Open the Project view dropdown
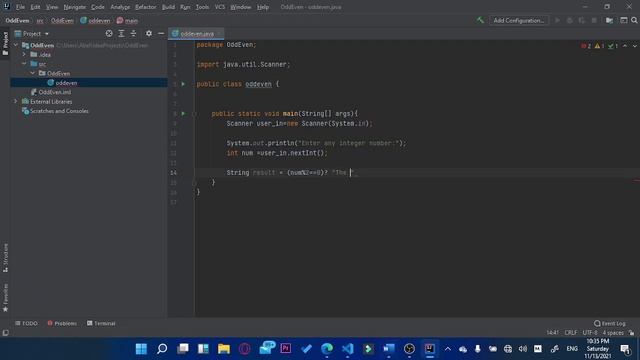 (32, 33)
